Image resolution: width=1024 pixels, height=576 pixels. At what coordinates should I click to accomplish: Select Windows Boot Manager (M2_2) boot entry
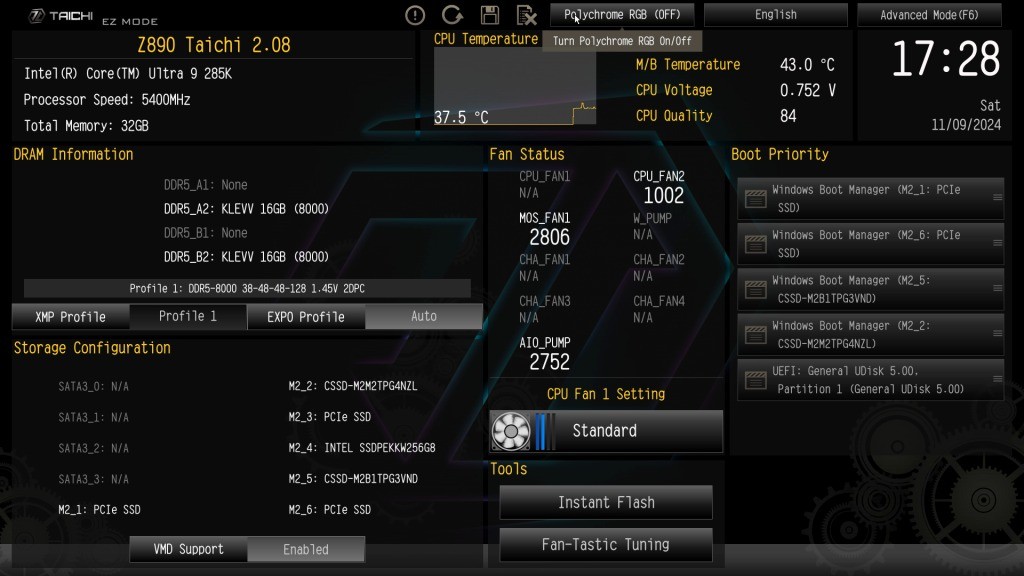tap(871, 334)
